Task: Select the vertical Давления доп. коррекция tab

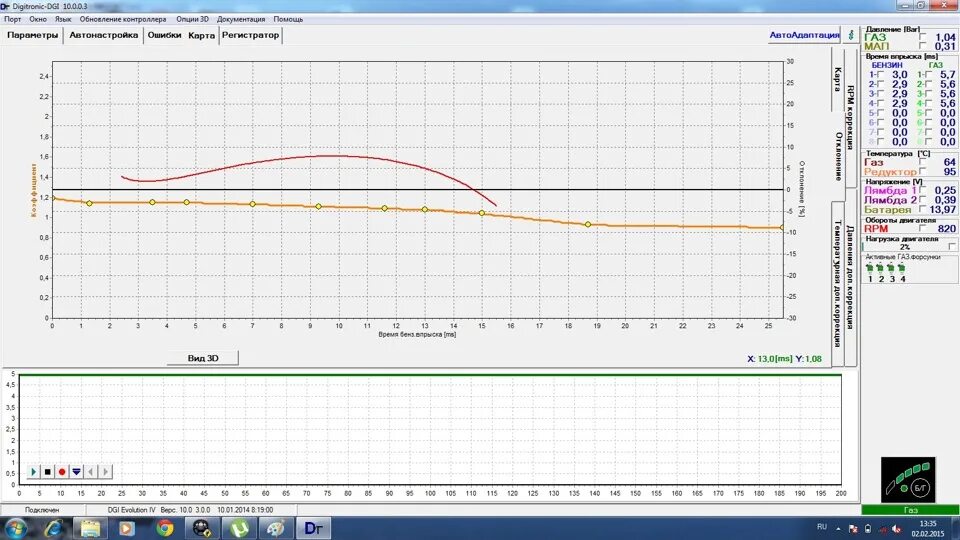Action: coord(850,277)
